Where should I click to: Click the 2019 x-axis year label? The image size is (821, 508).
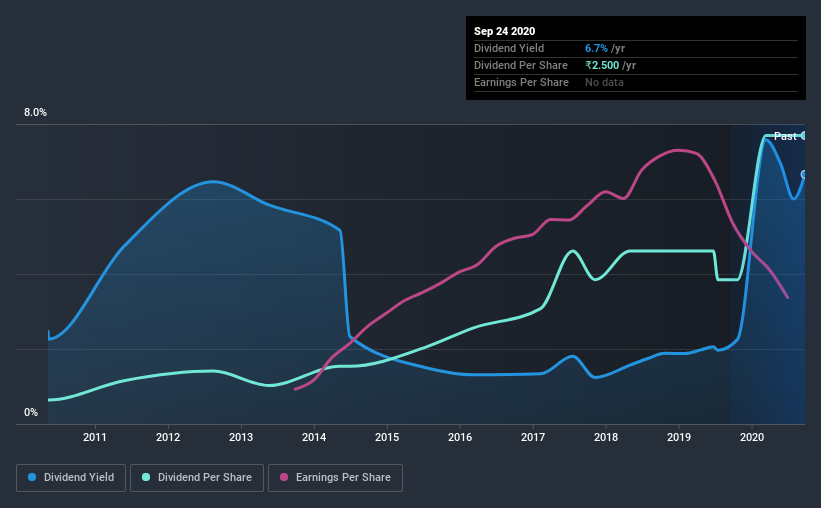pos(679,437)
